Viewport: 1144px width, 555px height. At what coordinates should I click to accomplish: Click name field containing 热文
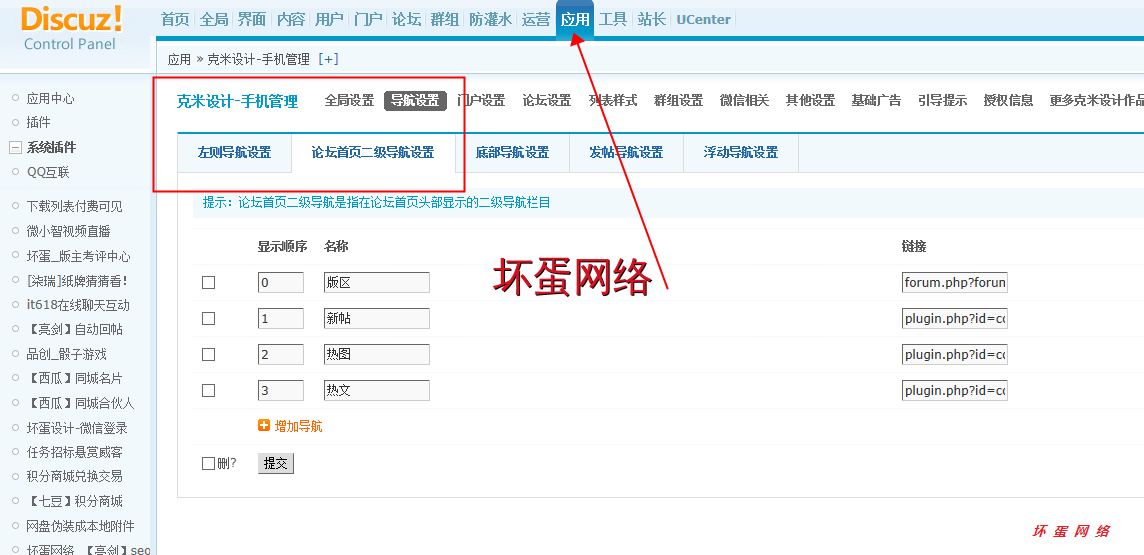pyautogui.click(x=376, y=390)
